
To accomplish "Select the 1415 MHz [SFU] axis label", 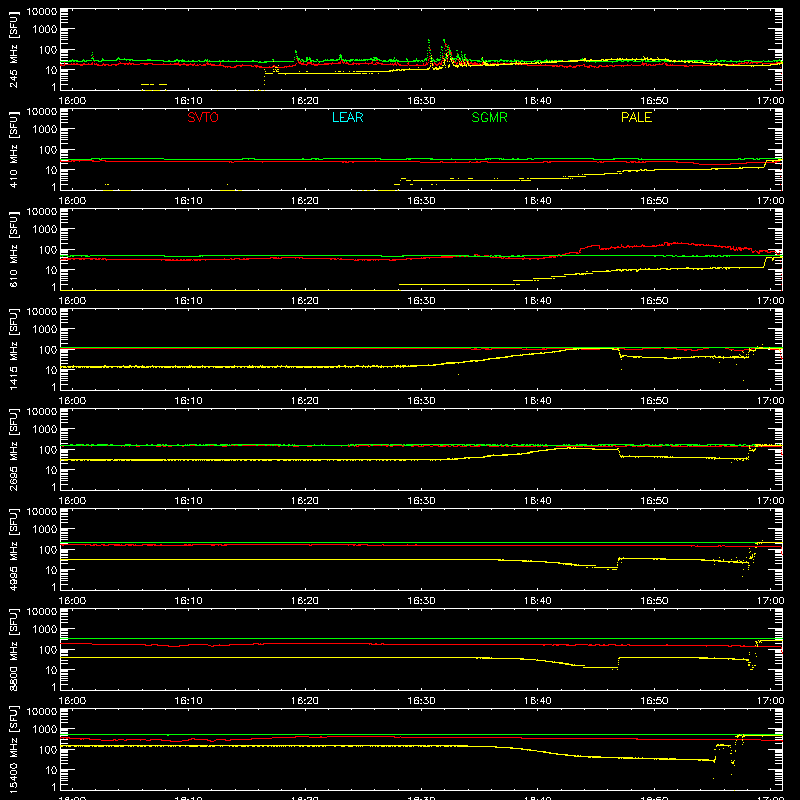I will coord(13,349).
